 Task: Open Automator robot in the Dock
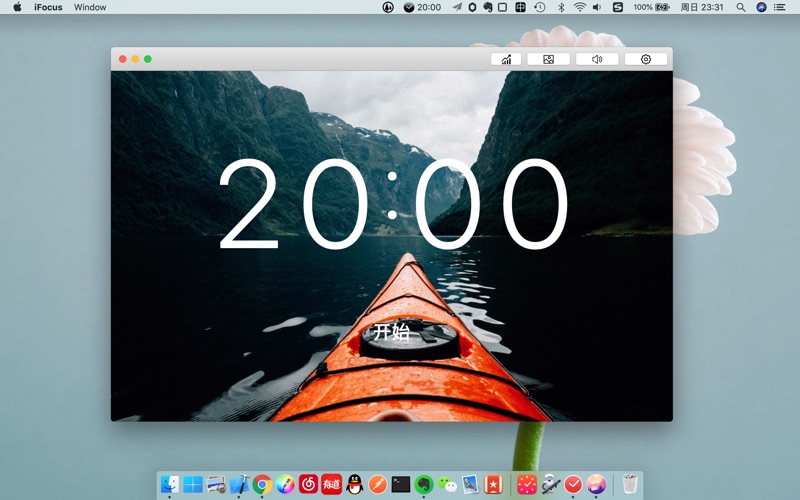point(550,484)
